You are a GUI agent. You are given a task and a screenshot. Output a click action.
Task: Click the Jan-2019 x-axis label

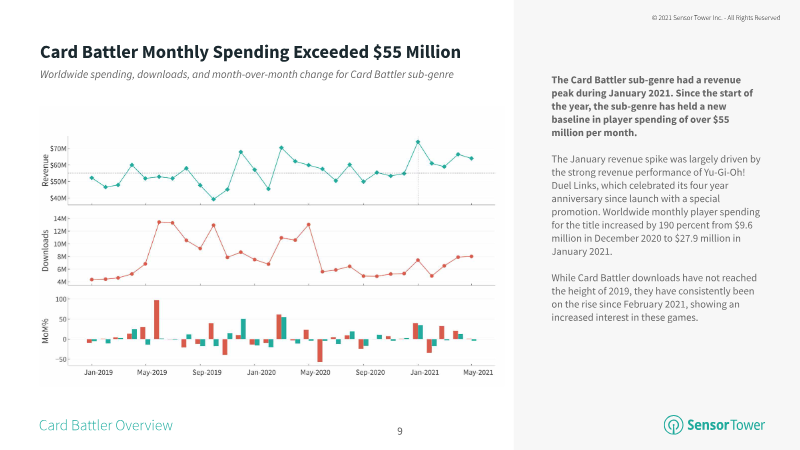click(x=98, y=372)
